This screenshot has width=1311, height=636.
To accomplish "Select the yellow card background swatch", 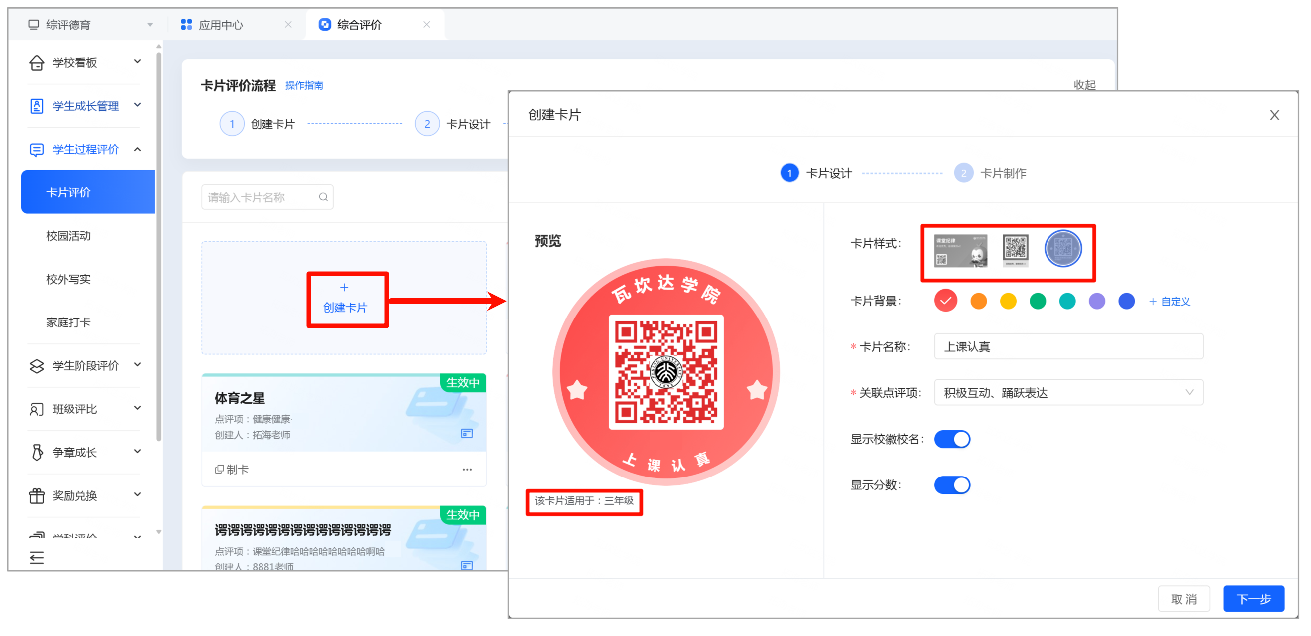I will [1008, 301].
